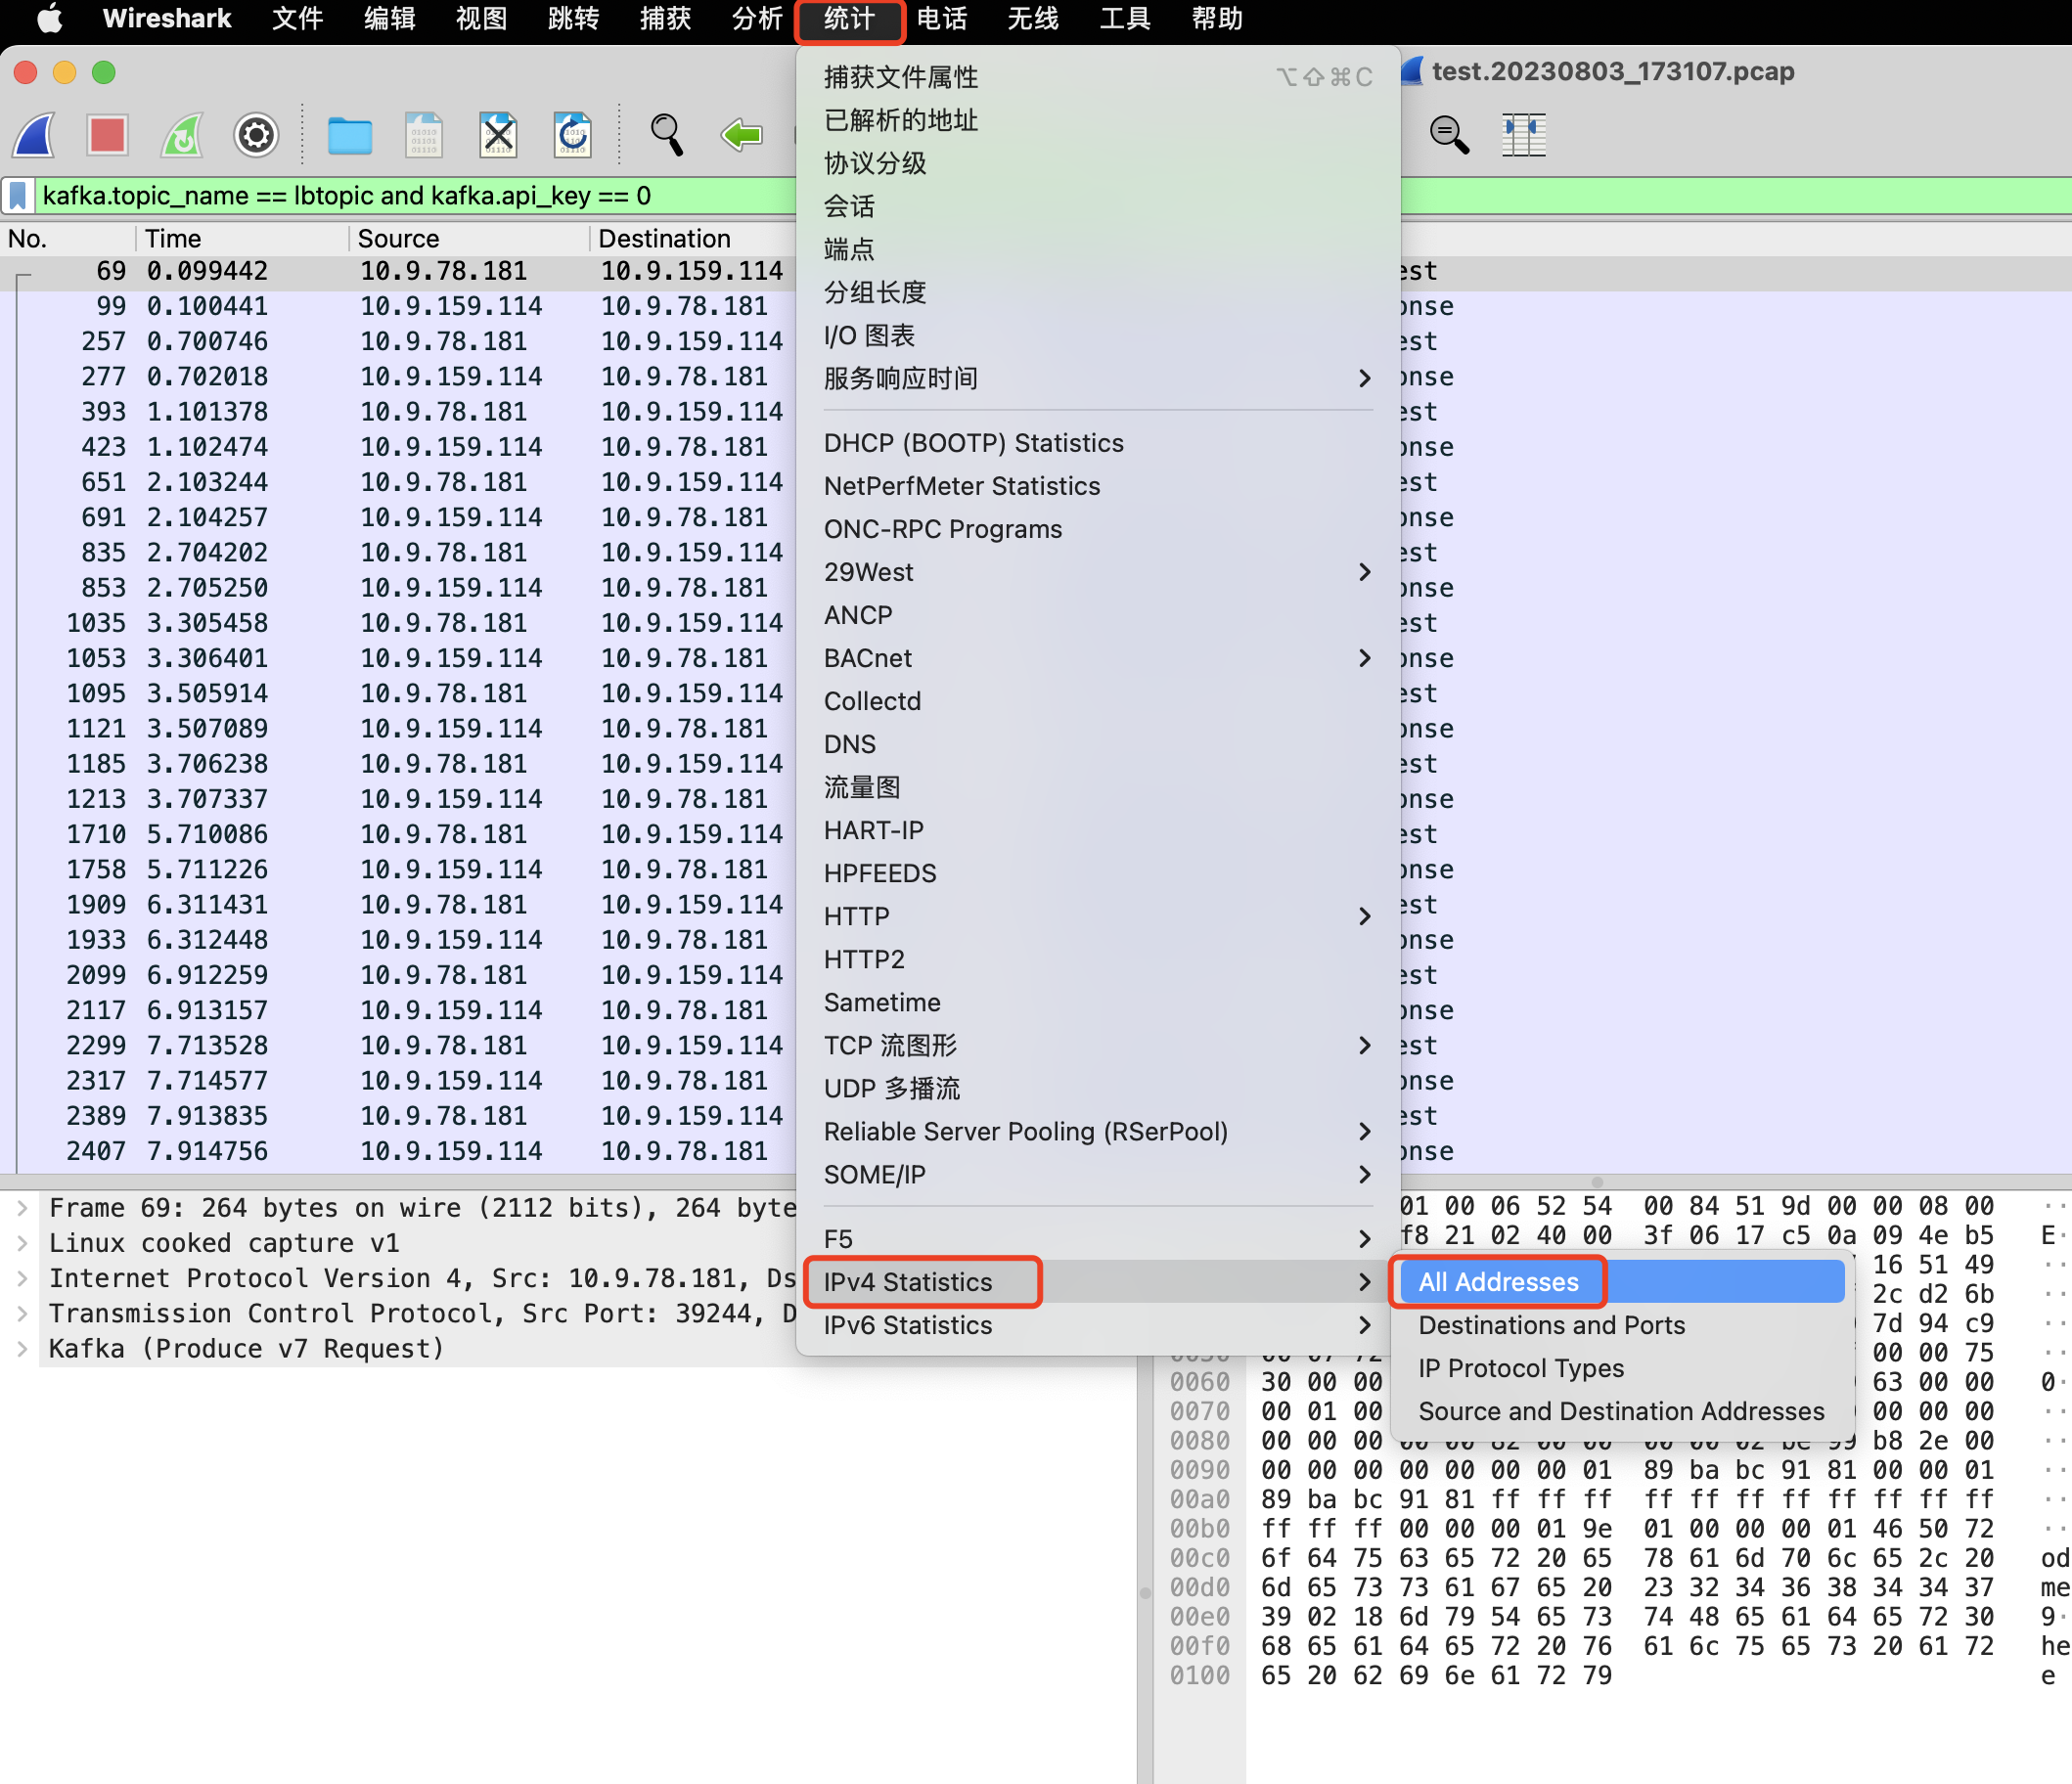Viewport: 2072px width, 1784px height.
Task: Click the resize columns toolbar icon
Action: point(1524,134)
